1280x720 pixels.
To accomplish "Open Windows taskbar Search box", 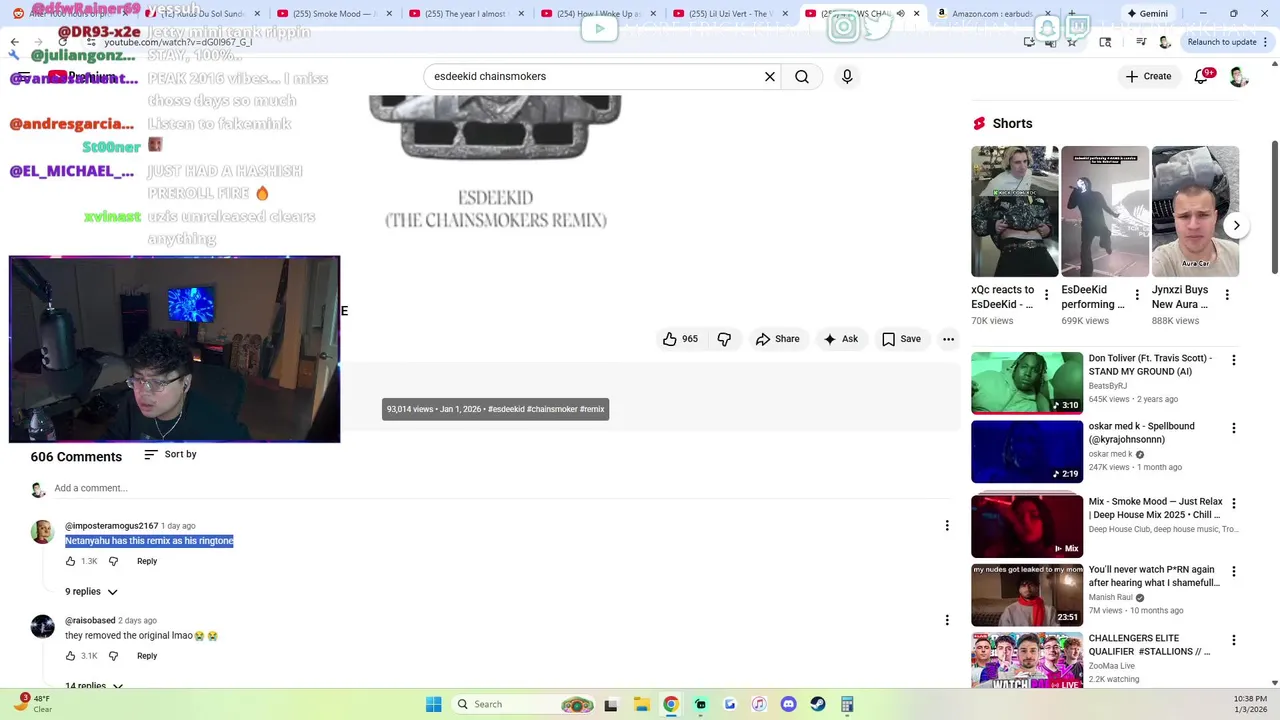I will [x=523, y=704].
